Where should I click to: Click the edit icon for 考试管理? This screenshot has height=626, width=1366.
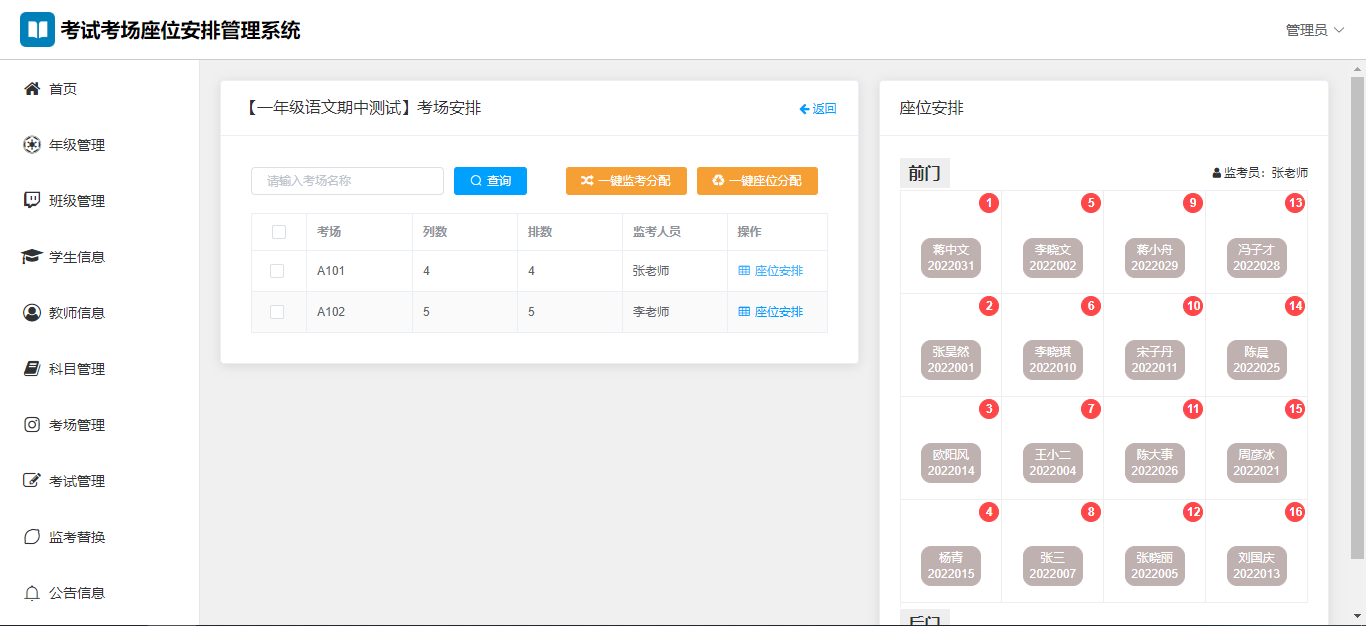point(31,481)
